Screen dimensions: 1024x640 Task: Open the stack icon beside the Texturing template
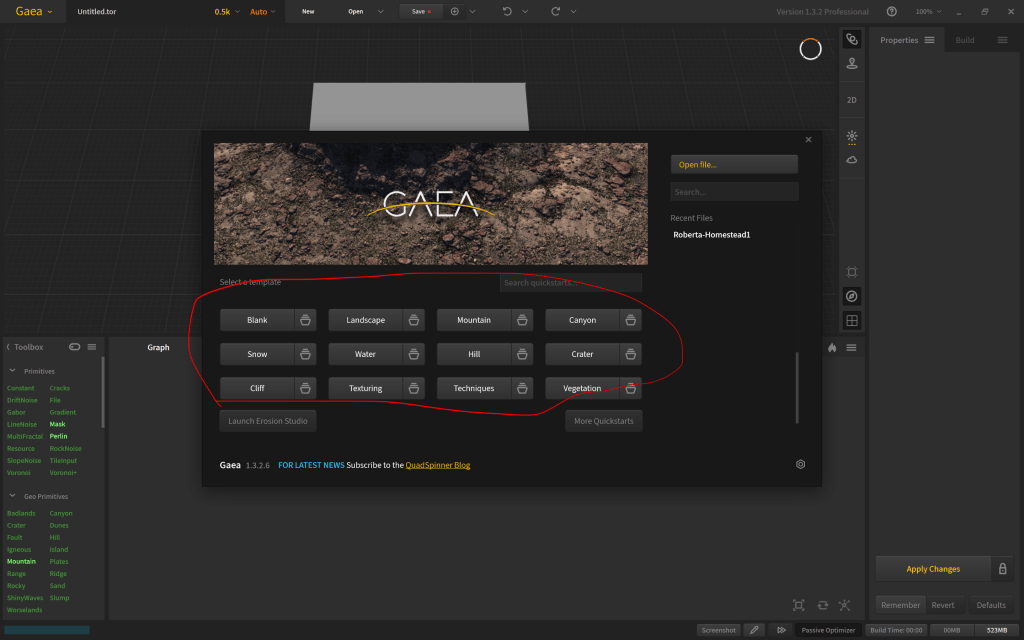pos(413,388)
